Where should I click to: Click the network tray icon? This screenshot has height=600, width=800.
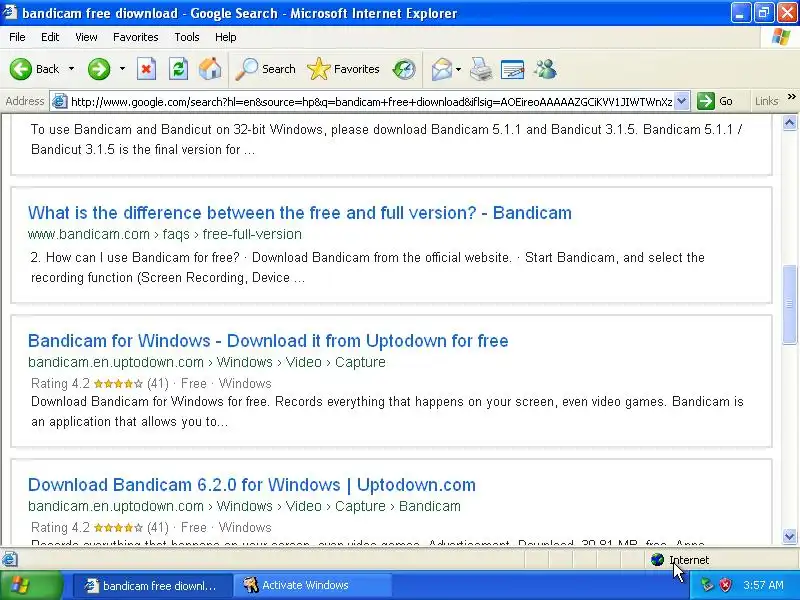click(707, 585)
